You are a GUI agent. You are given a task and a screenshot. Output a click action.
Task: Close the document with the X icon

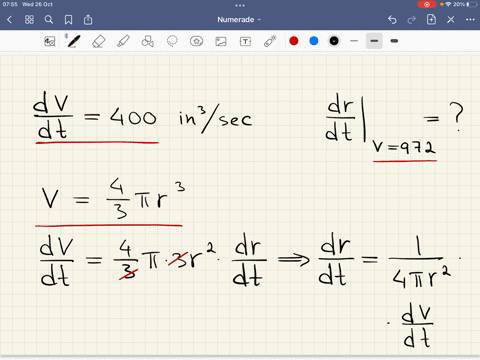451,20
